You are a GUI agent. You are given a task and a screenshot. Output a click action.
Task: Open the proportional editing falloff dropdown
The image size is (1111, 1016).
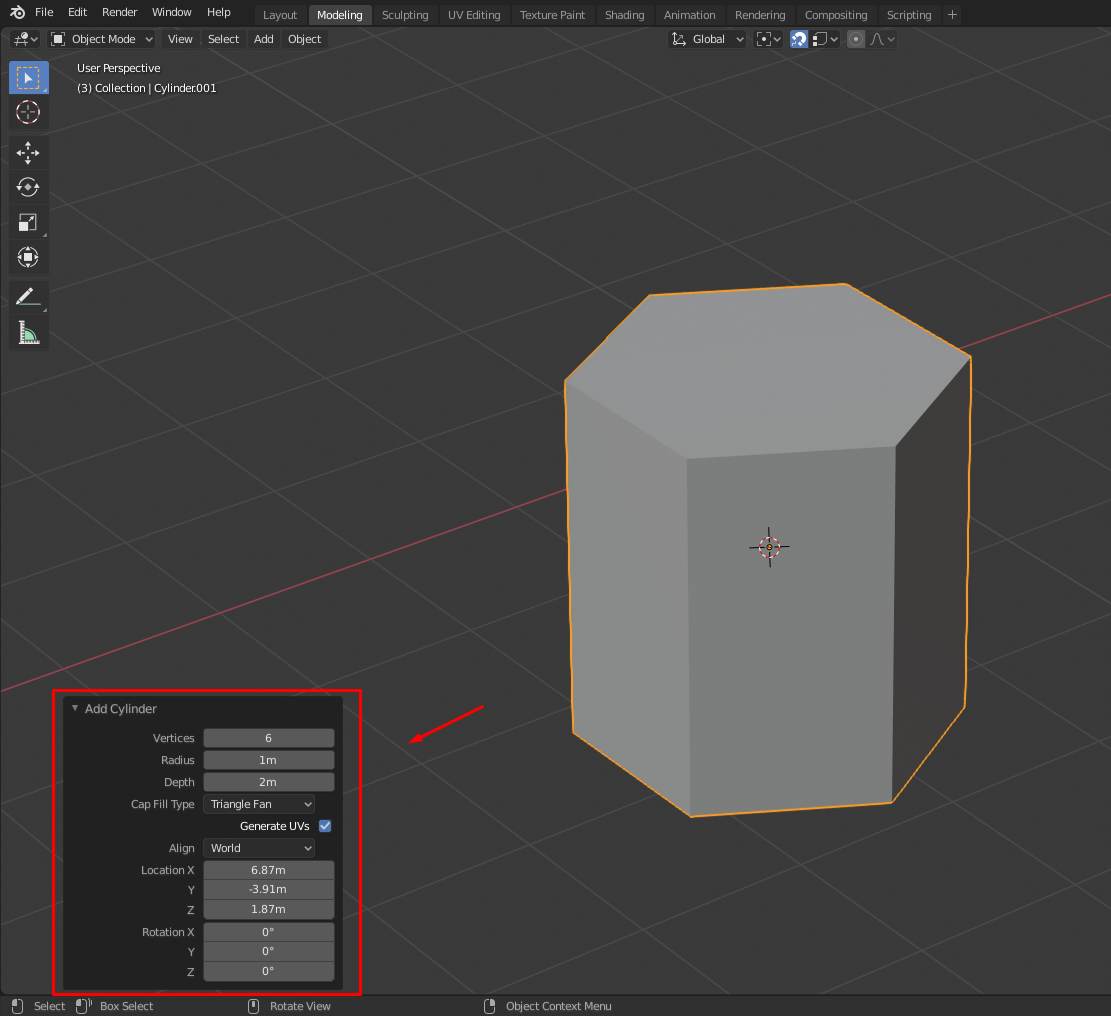point(882,39)
